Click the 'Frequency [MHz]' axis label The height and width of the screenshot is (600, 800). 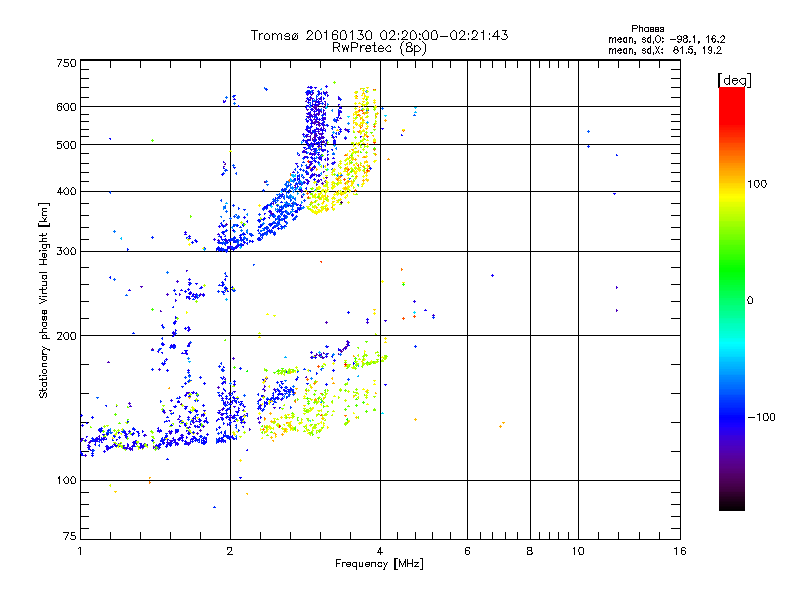[x=379, y=564]
